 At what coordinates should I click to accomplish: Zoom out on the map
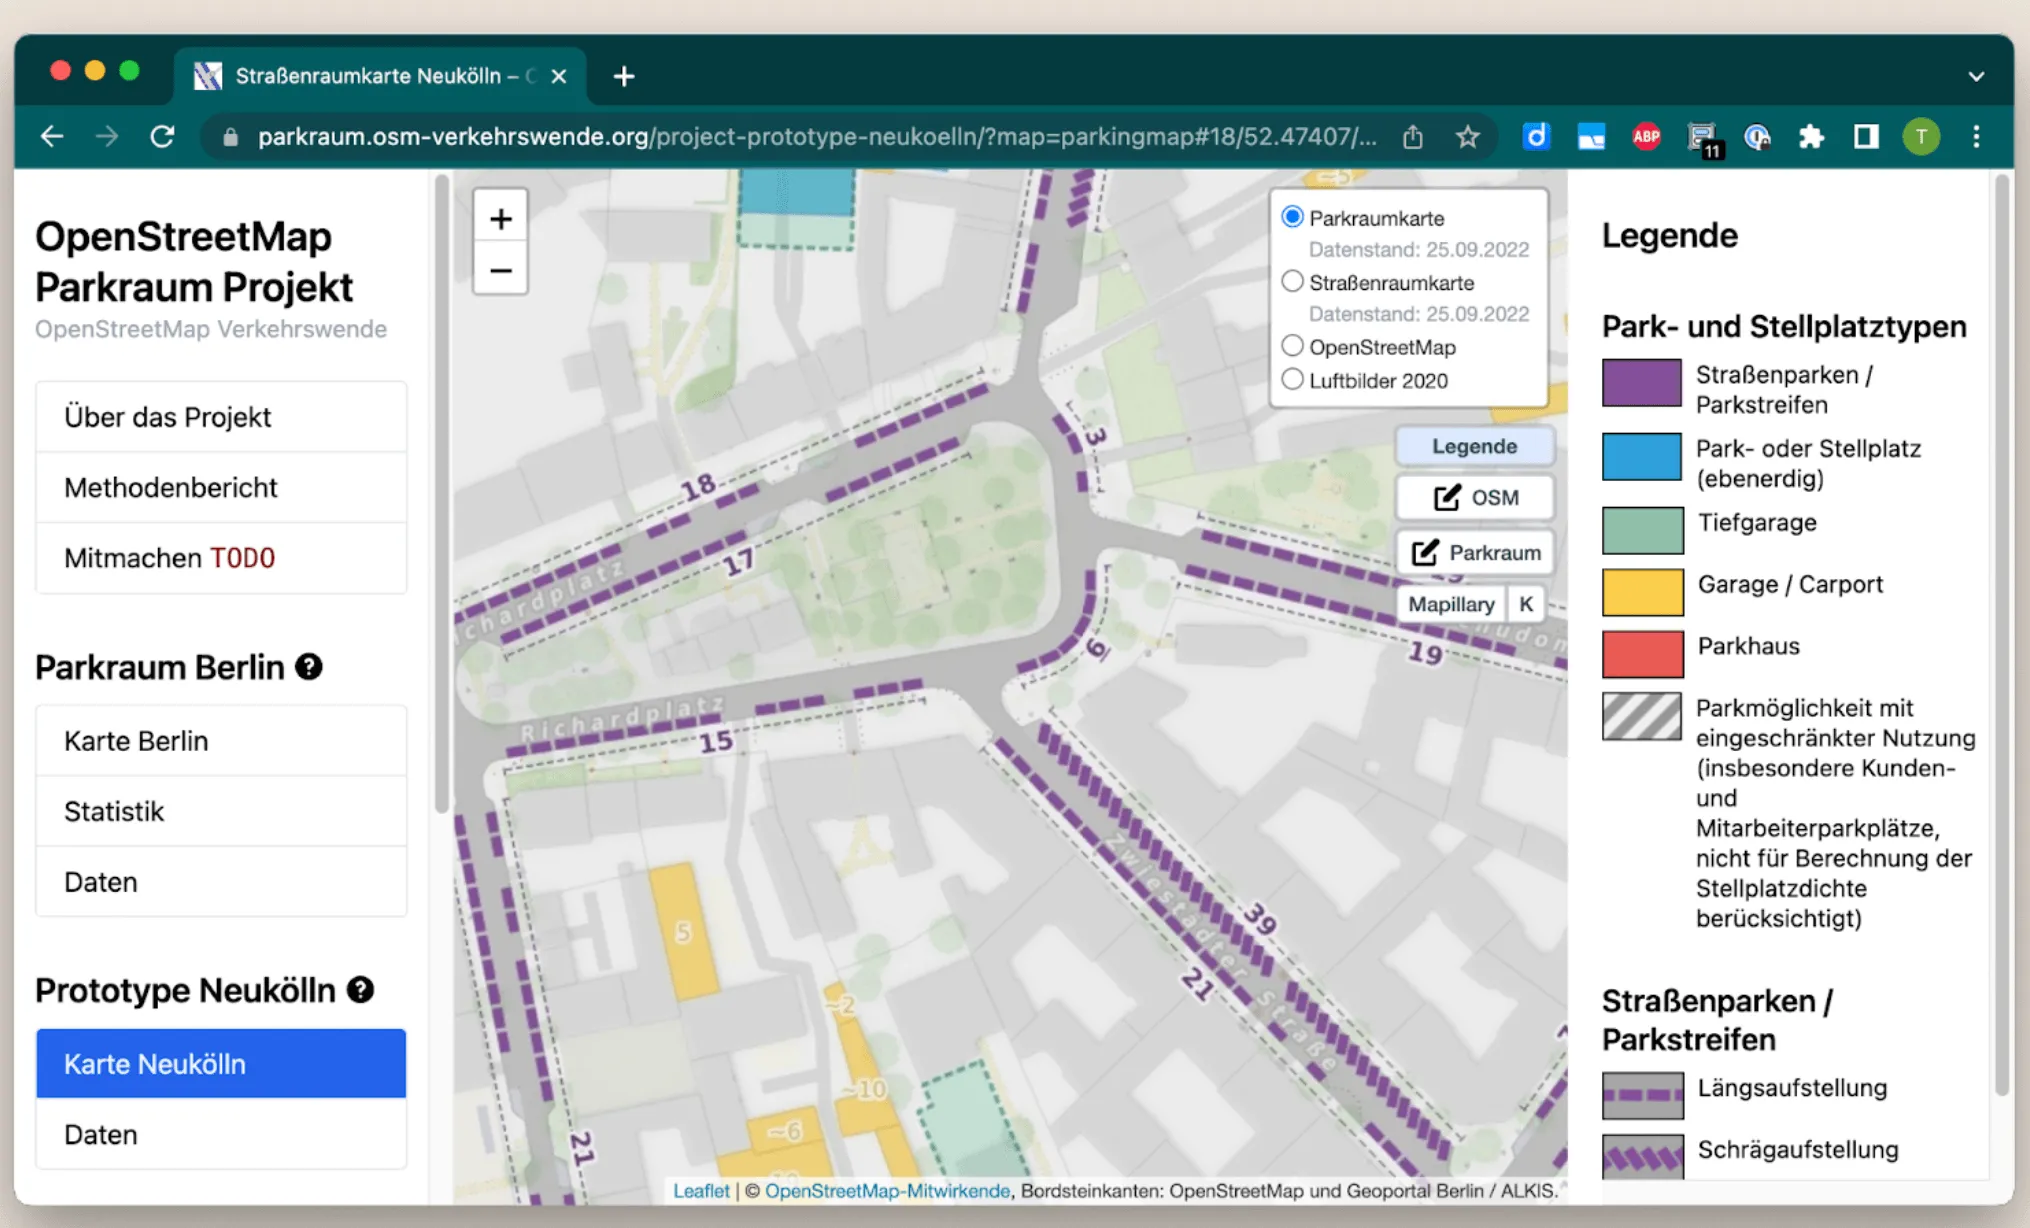coord(500,270)
